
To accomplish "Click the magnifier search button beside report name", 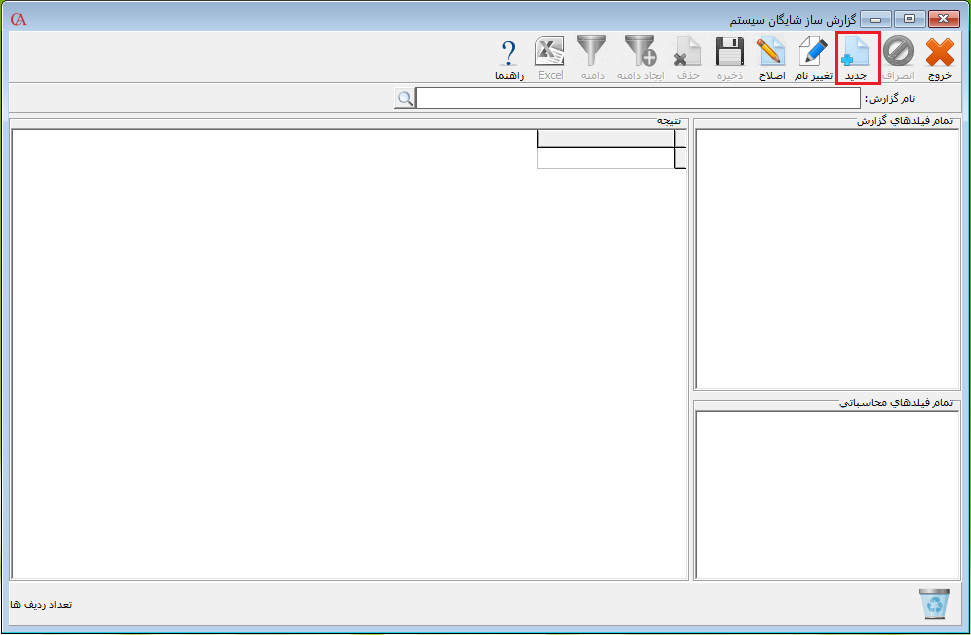I will 404,98.
